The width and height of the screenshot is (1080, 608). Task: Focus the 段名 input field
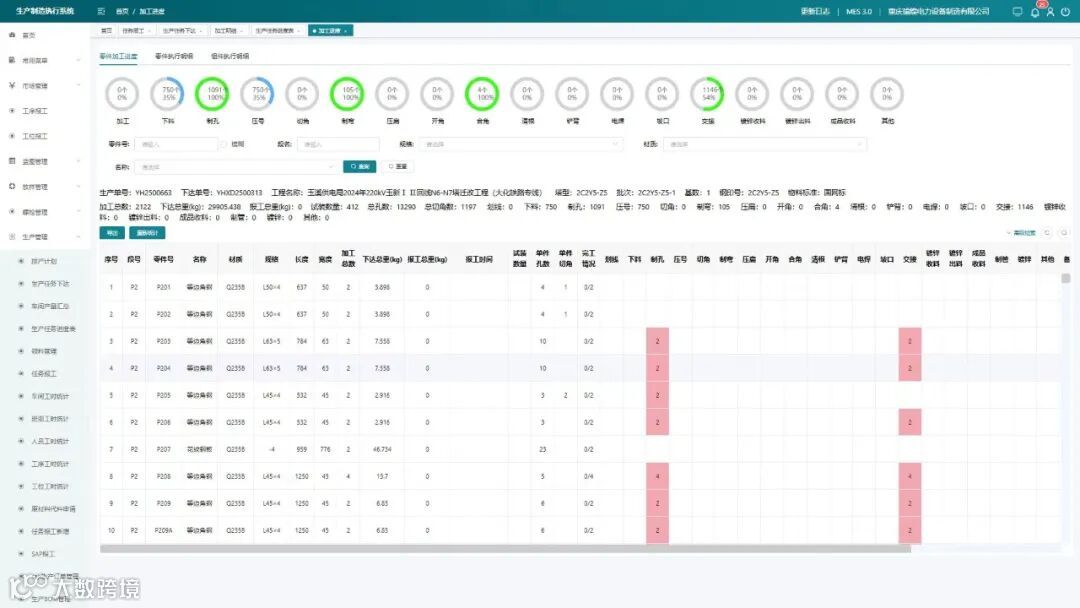[338, 145]
